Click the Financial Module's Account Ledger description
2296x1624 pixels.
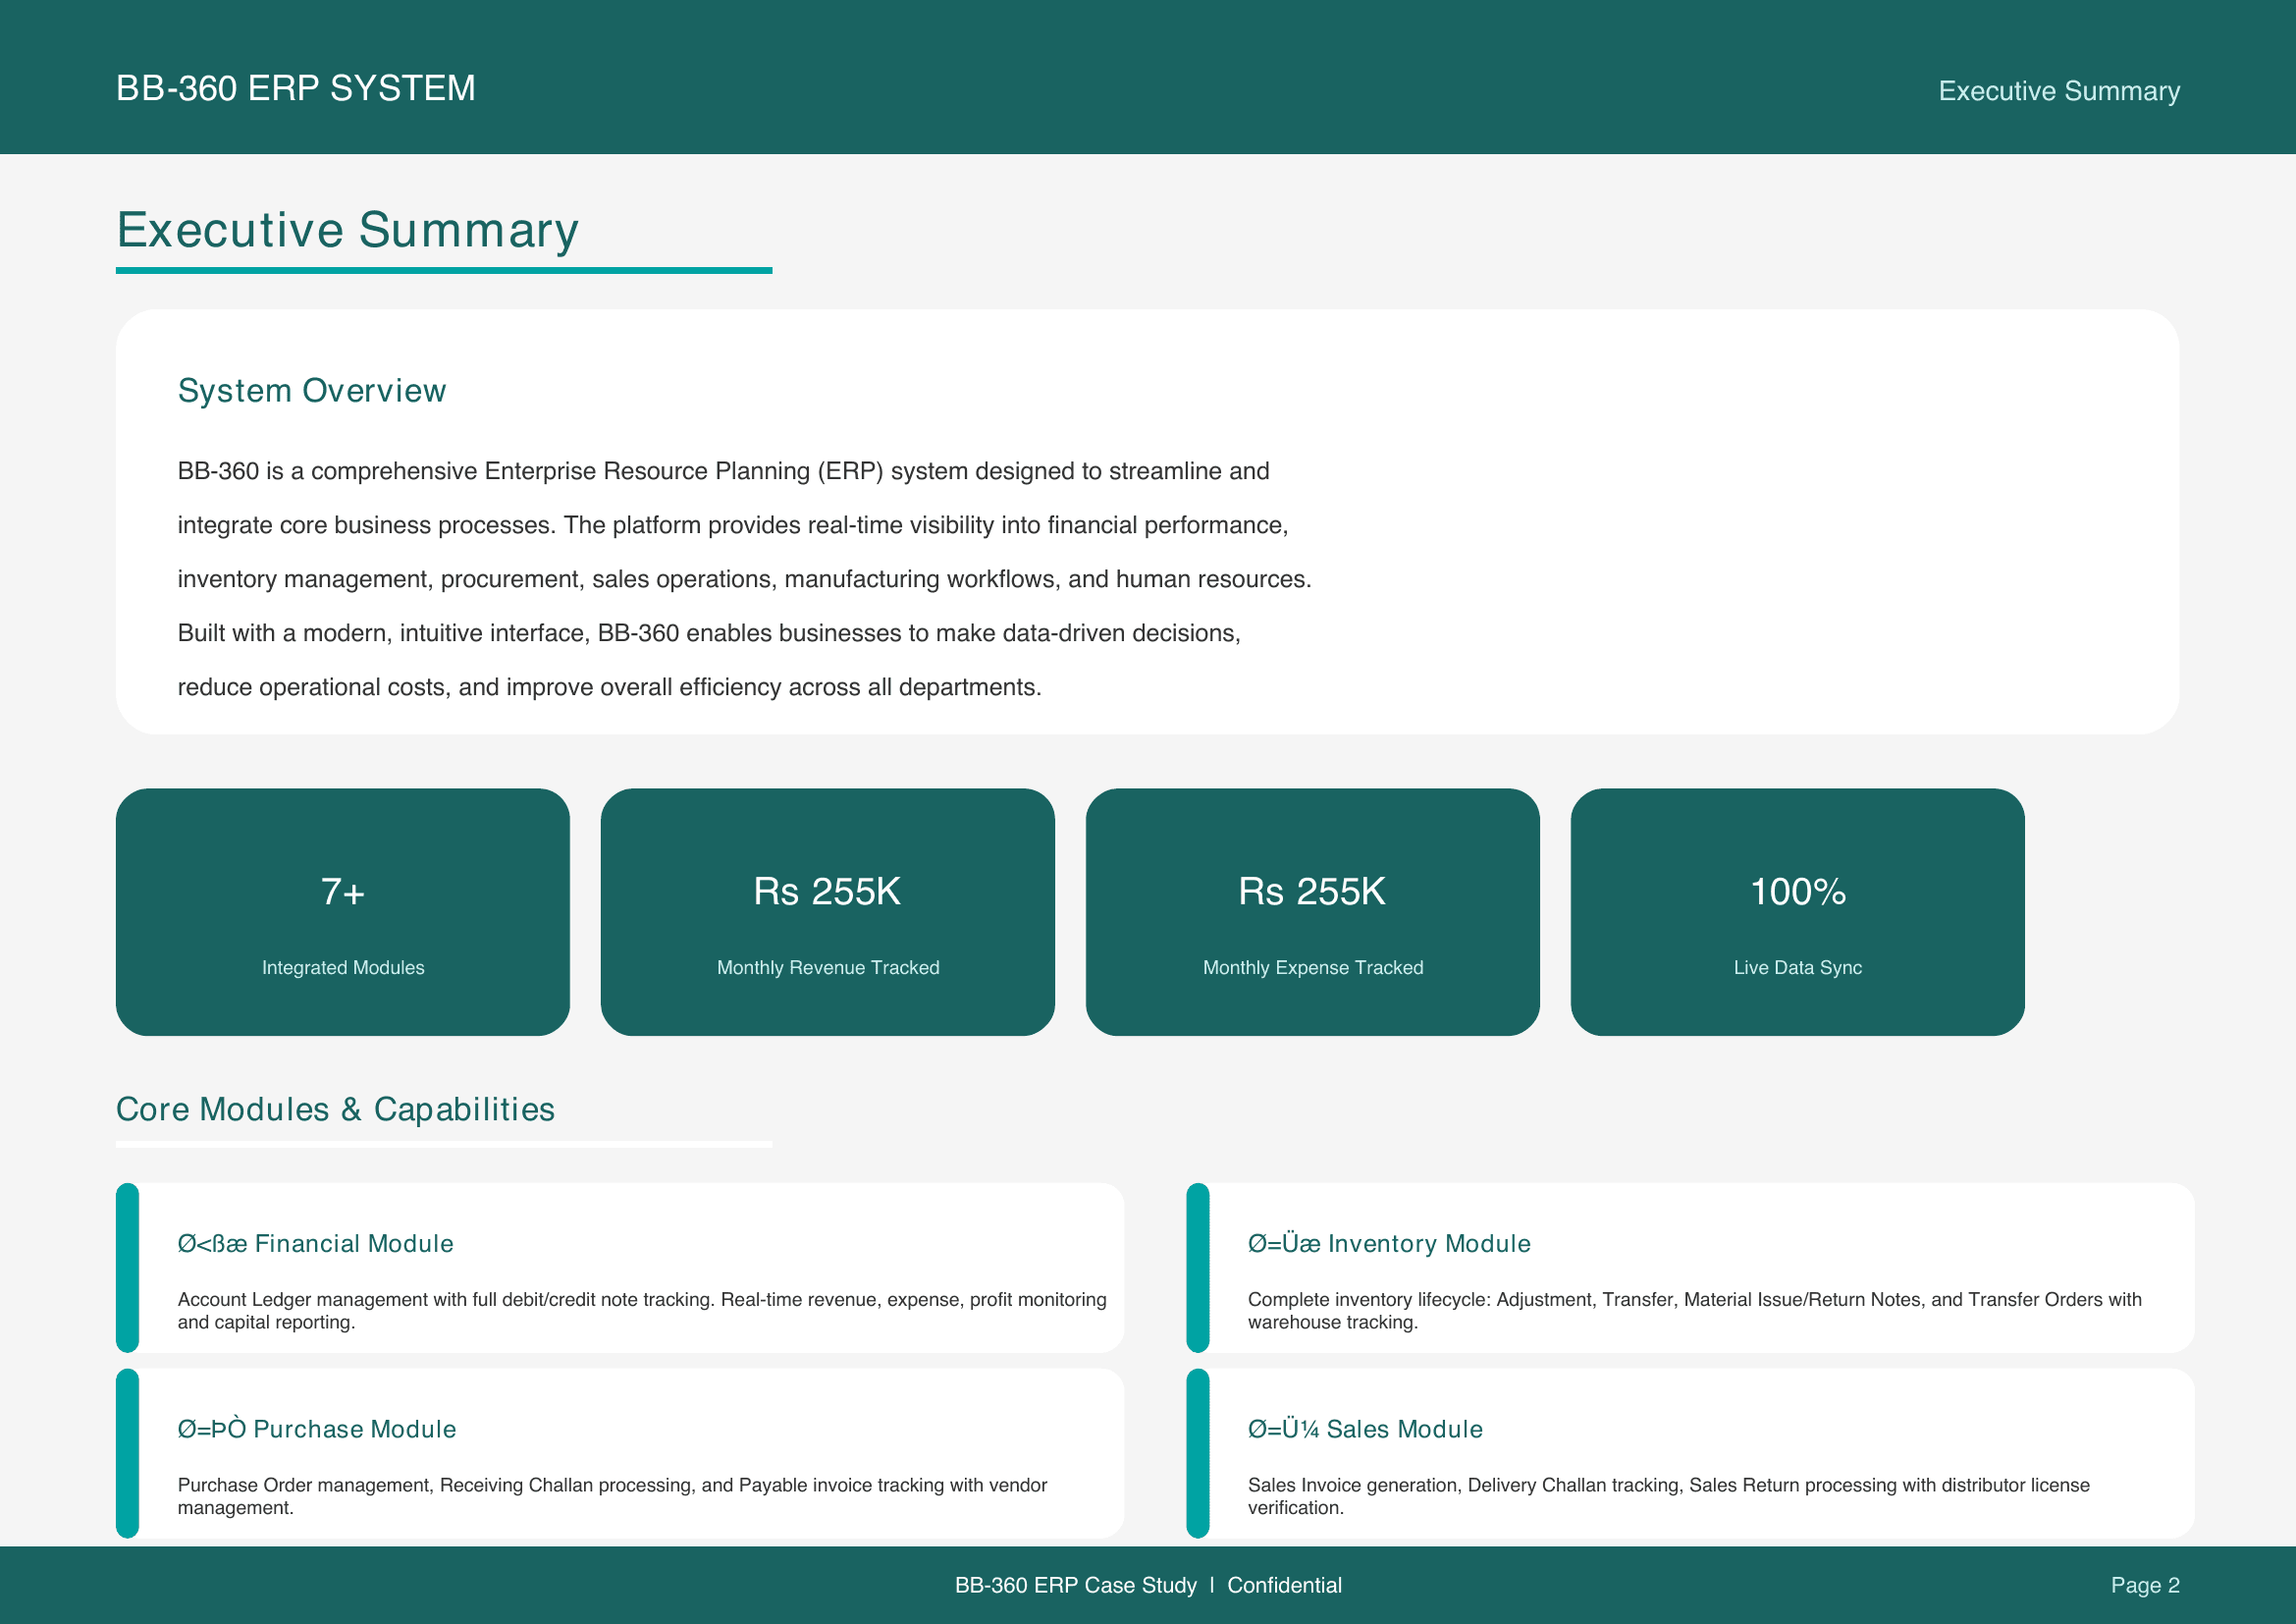click(642, 1310)
